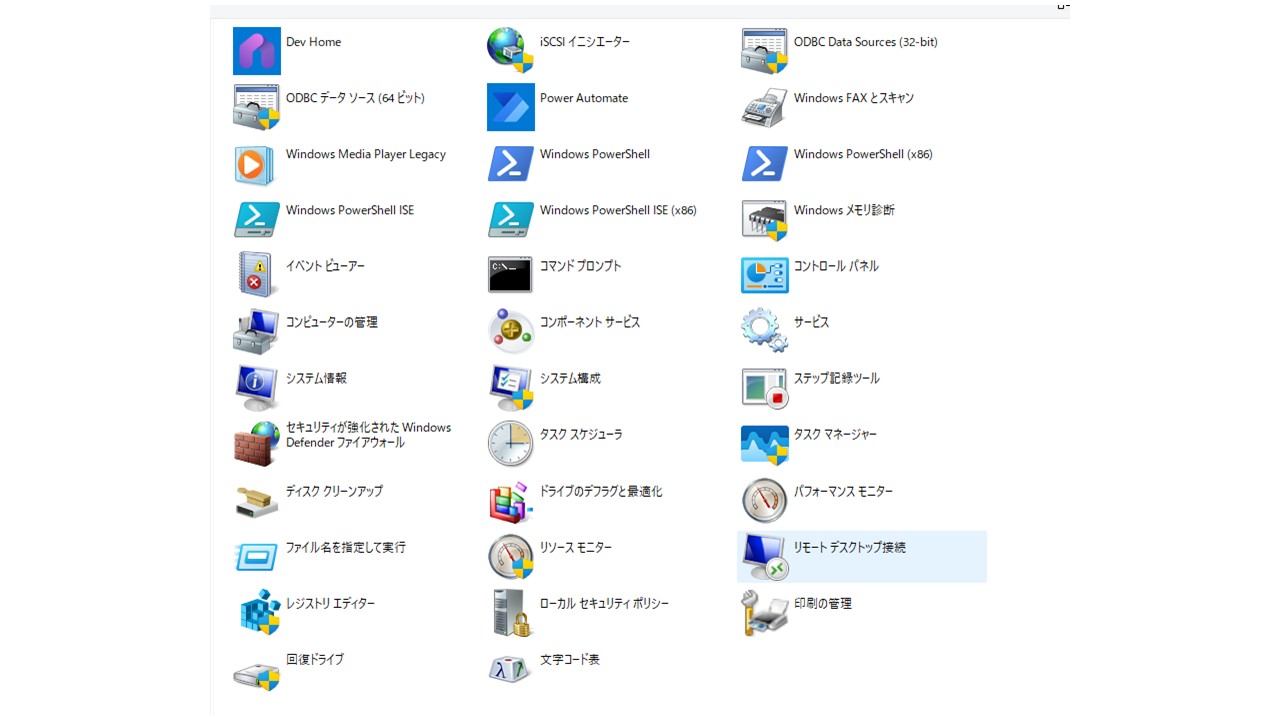Open the システム構成 icon

point(511,387)
